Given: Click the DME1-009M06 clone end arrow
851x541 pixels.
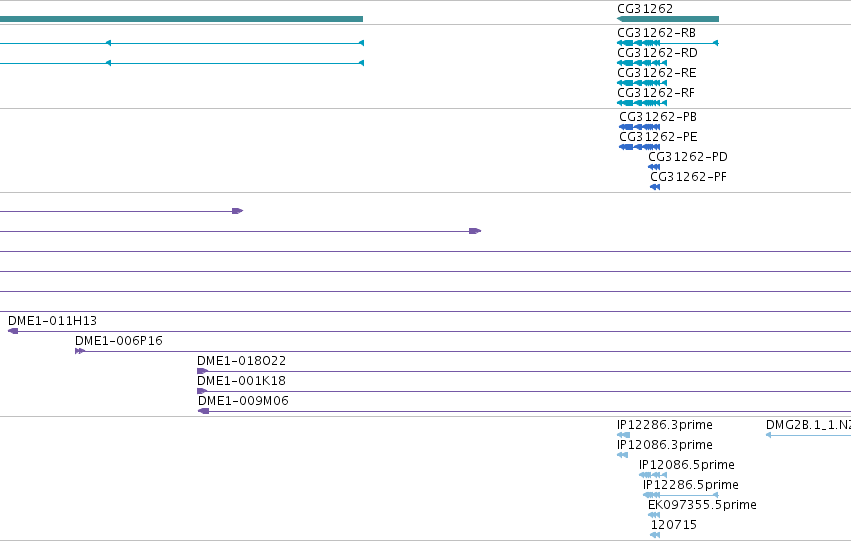Looking at the screenshot, I should pyautogui.click(x=204, y=411).
